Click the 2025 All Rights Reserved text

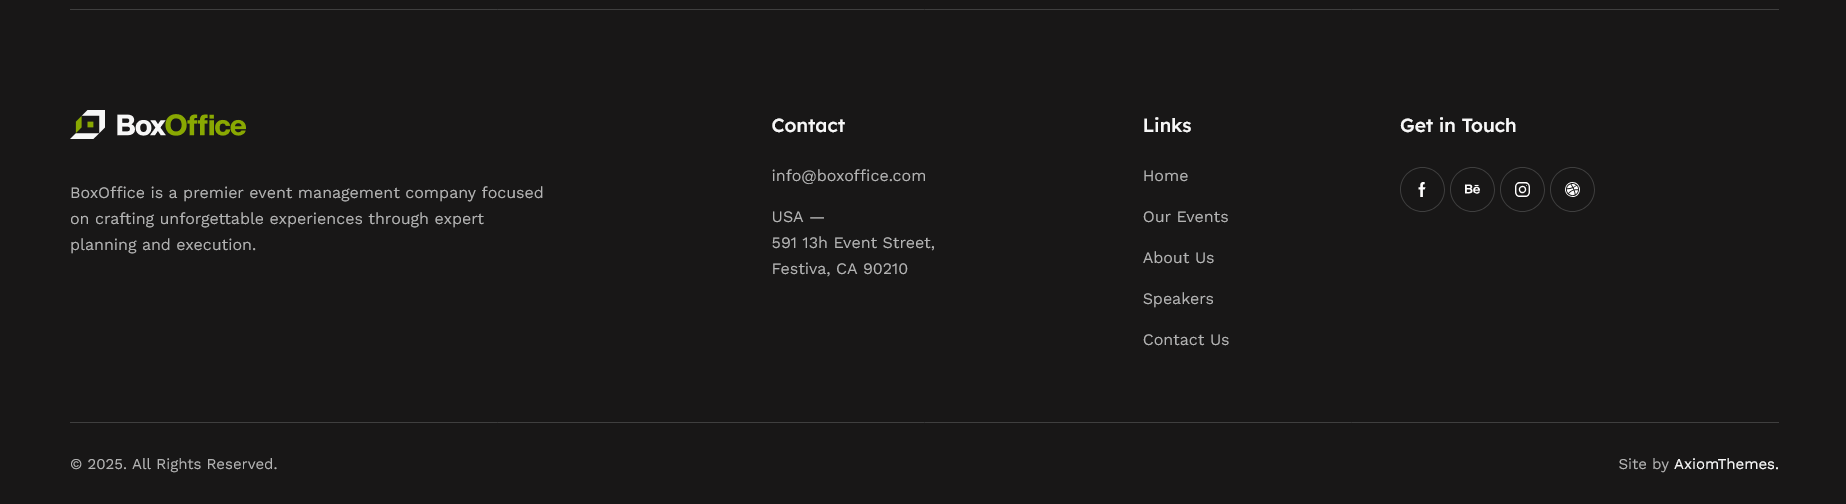[174, 464]
